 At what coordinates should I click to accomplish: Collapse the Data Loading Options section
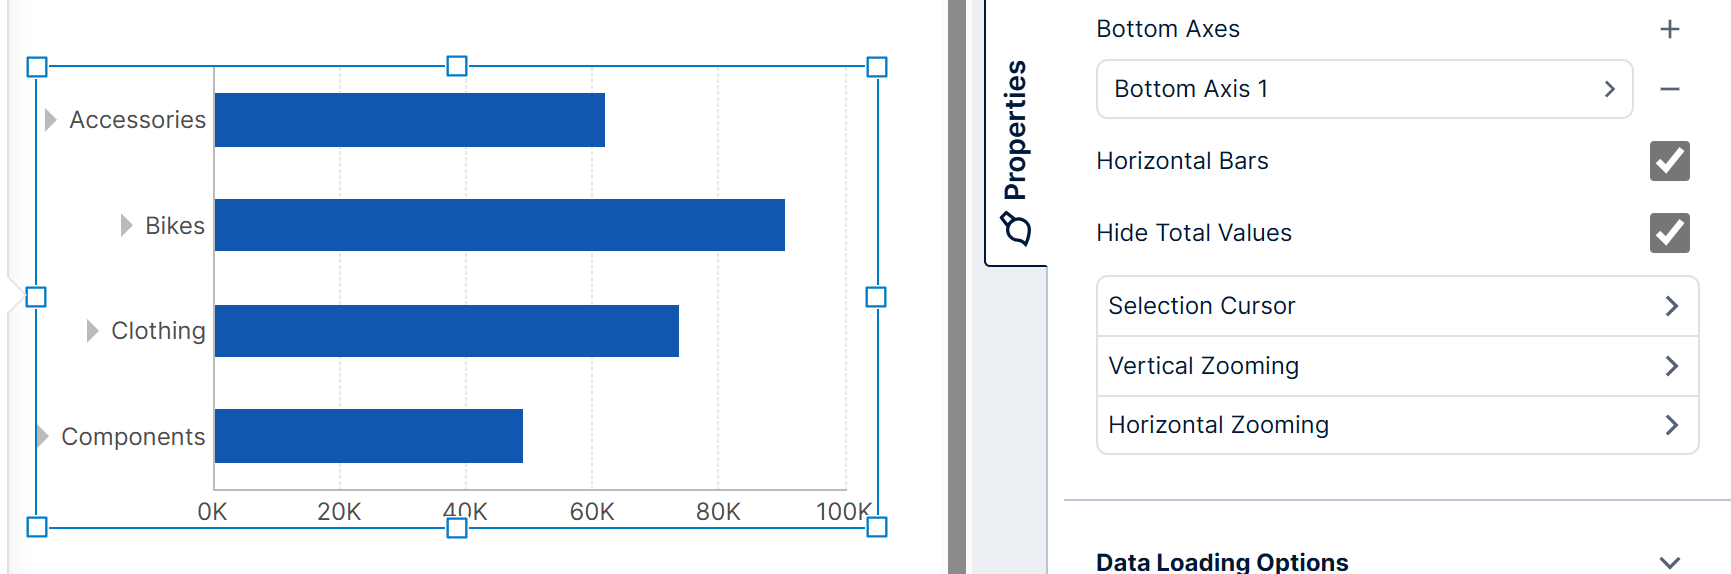pyautogui.click(x=1669, y=562)
